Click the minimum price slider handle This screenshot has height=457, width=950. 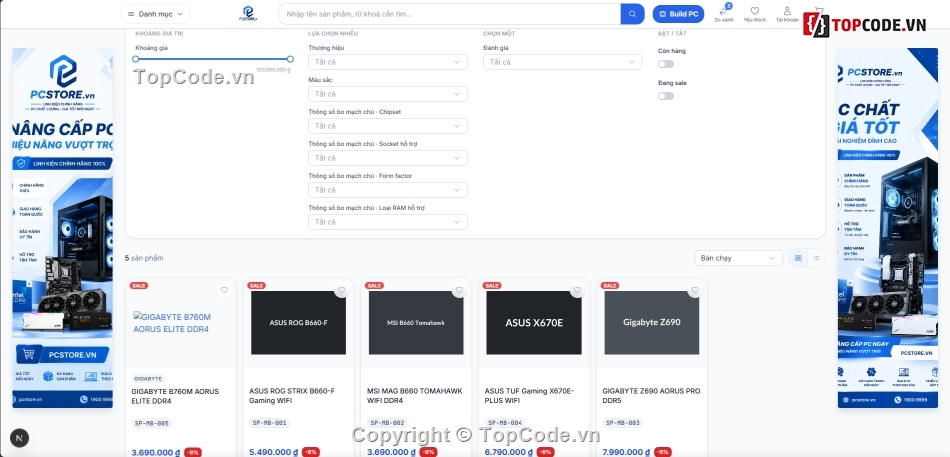coord(136,59)
